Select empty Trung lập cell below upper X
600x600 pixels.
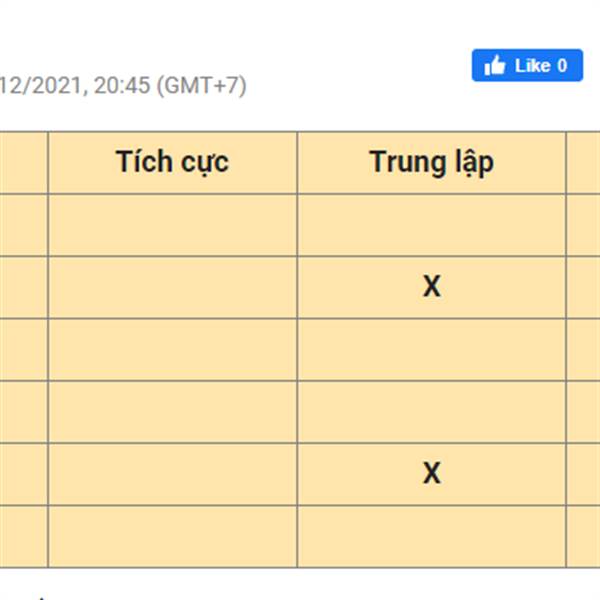click(x=431, y=349)
